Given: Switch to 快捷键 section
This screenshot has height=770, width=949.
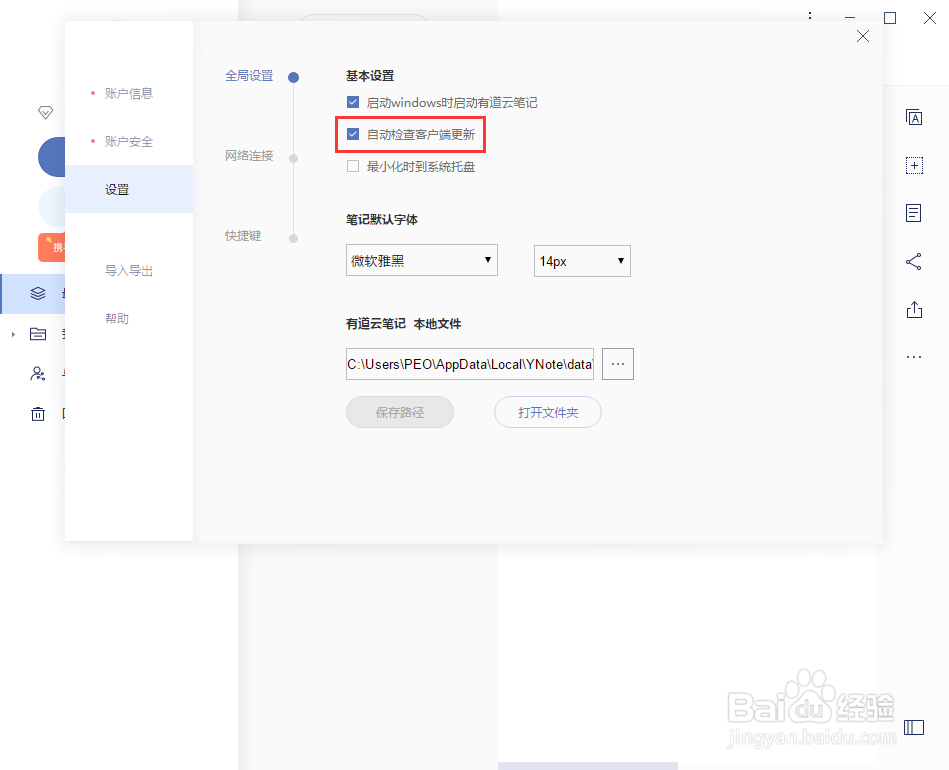Looking at the screenshot, I should [243, 235].
